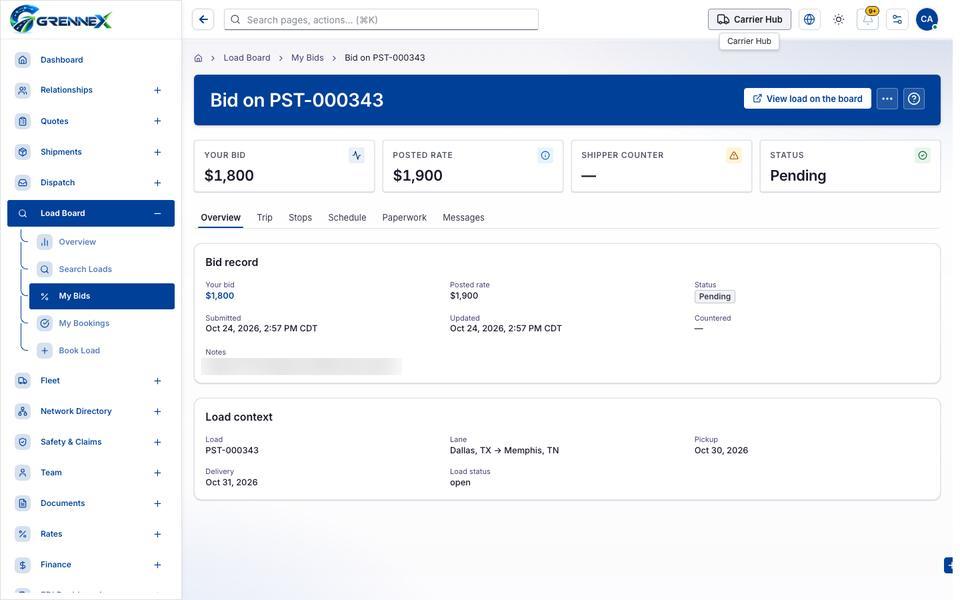
Task: Open the CA user avatar menu
Action: [927, 20]
